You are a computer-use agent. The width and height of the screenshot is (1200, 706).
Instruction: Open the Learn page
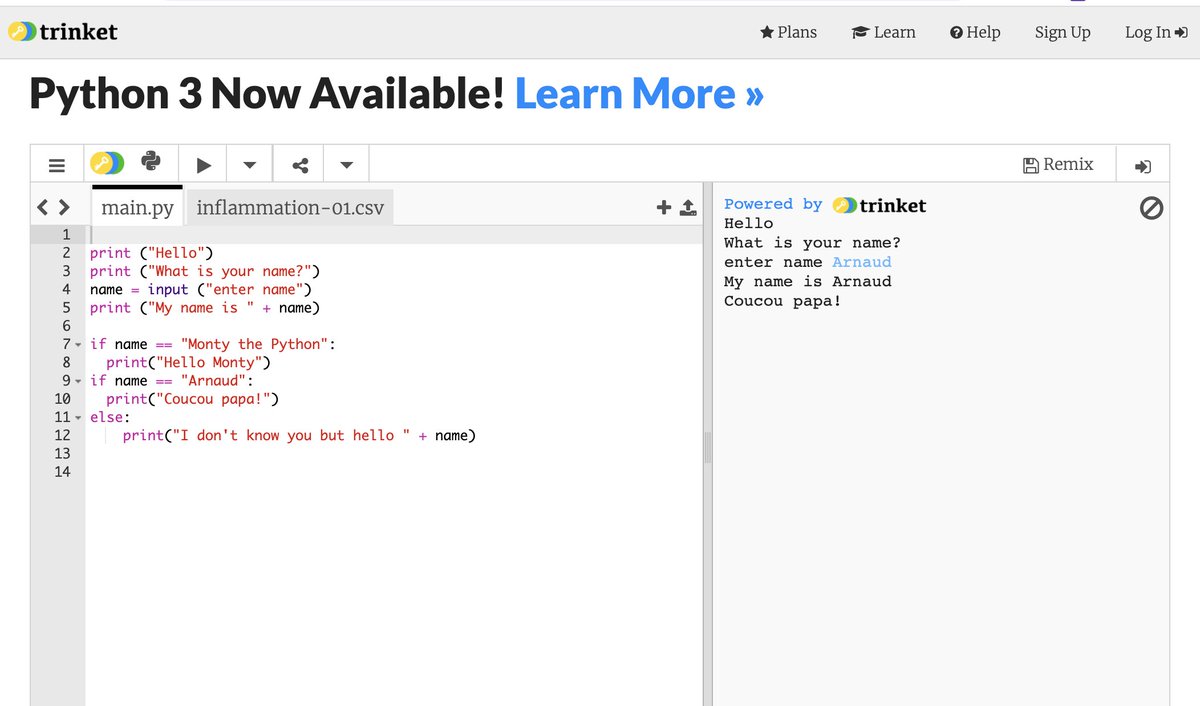[883, 32]
